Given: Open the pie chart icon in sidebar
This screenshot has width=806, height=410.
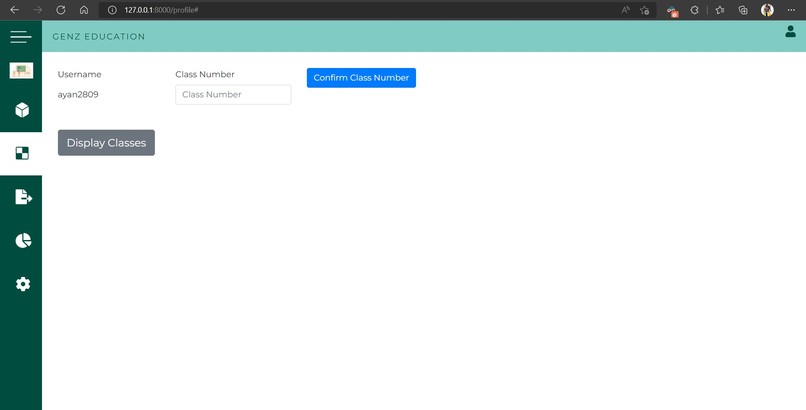Looking at the screenshot, I should (x=23, y=240).
